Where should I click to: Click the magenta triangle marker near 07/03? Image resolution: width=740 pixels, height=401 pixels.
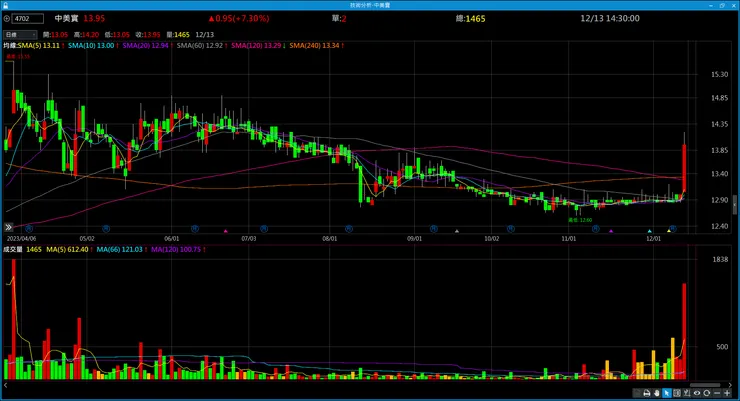[x=226, y=231]
